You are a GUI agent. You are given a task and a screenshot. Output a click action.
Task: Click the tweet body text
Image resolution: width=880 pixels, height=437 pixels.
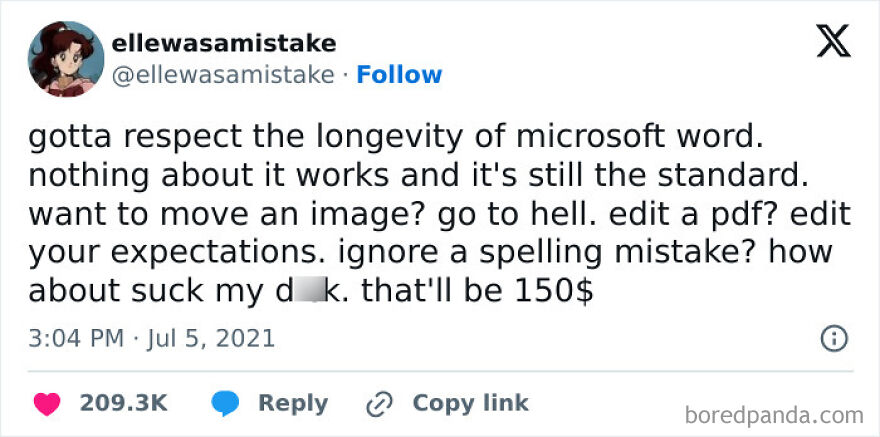click(440, 213)
